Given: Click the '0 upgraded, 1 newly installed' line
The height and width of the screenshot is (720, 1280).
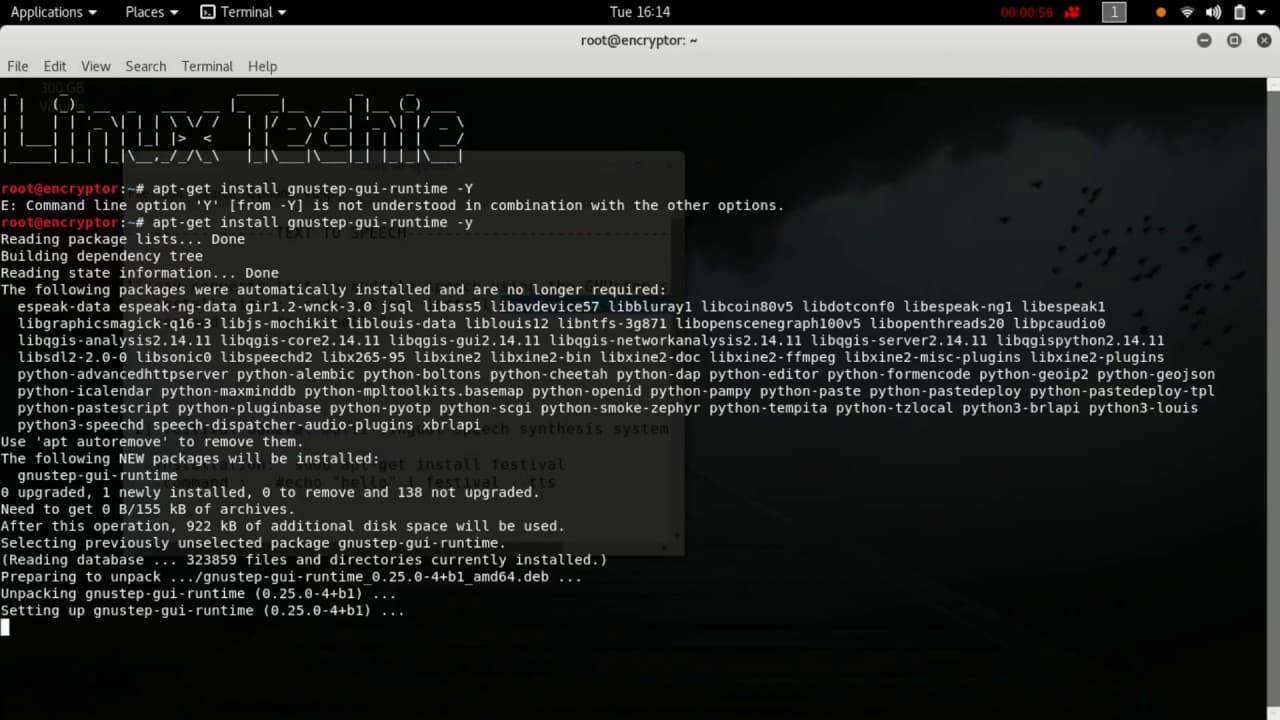Looking at the screenshot, I should pos(270,492).
